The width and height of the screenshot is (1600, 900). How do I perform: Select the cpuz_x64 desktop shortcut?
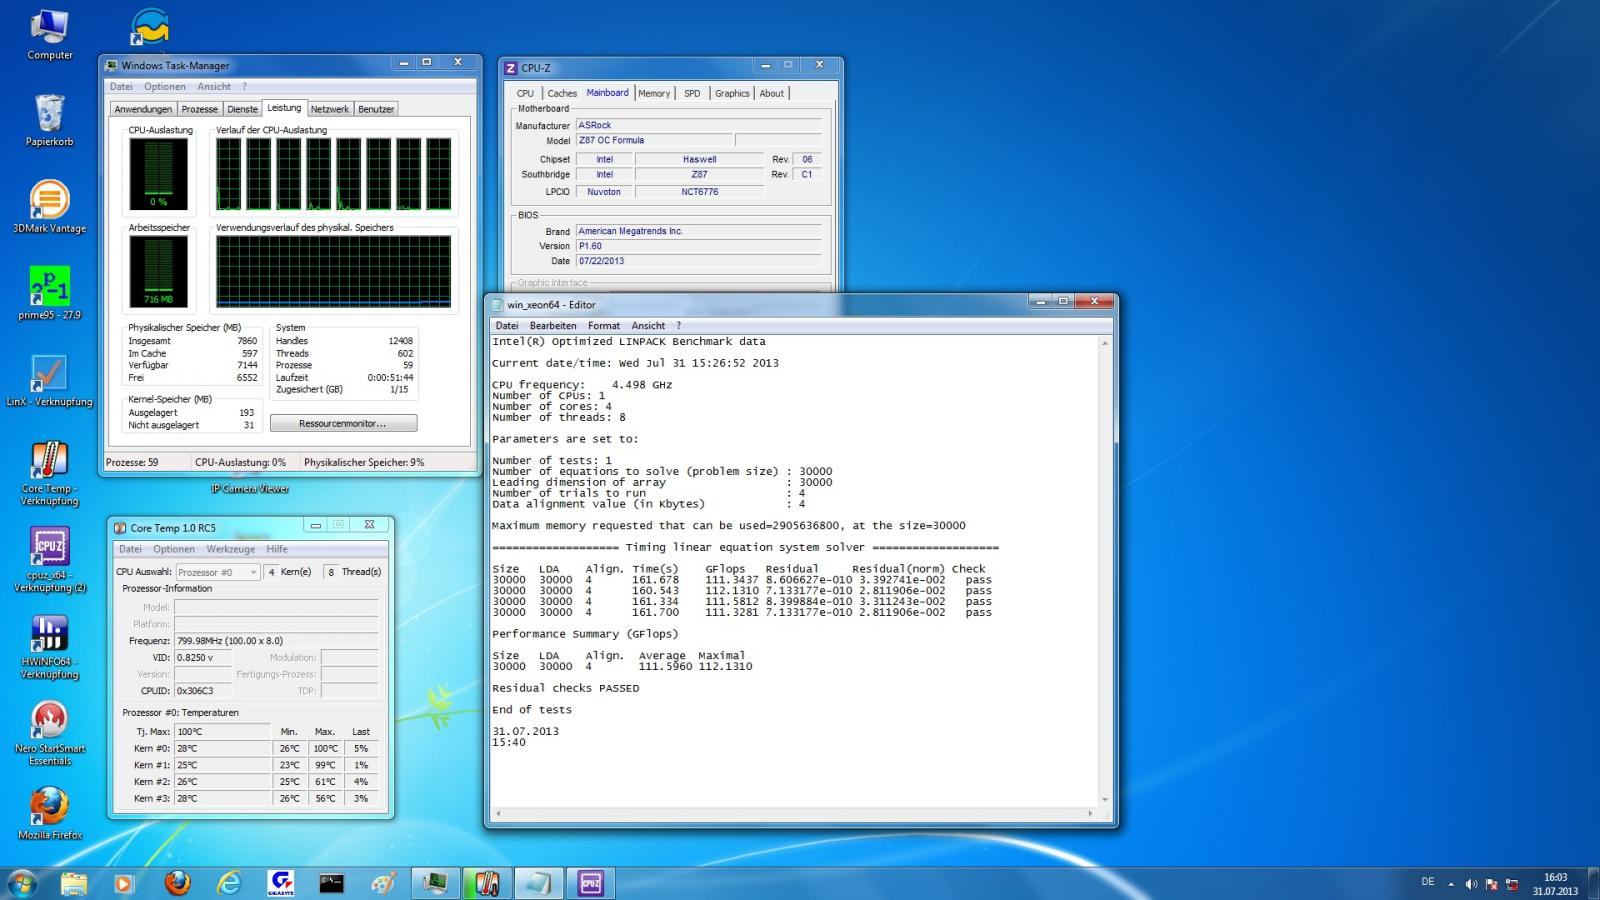coord(49,560)
